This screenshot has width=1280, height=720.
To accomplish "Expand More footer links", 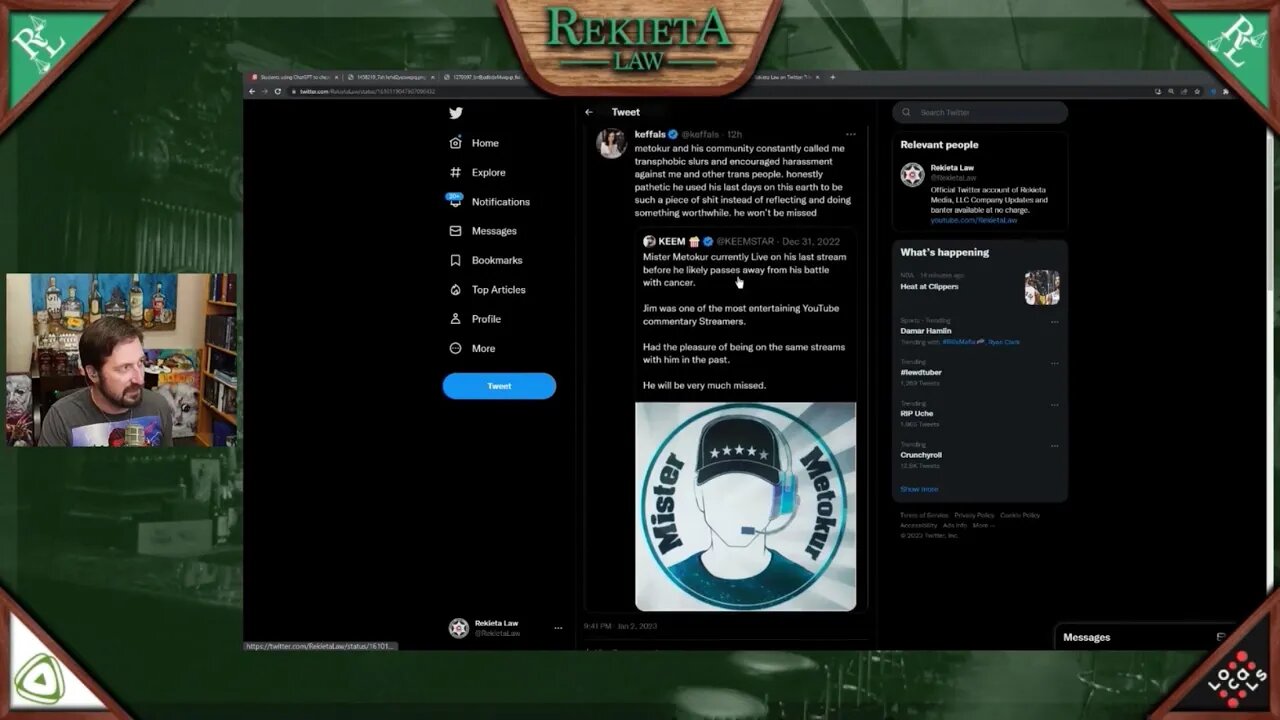I will point(983,525).
